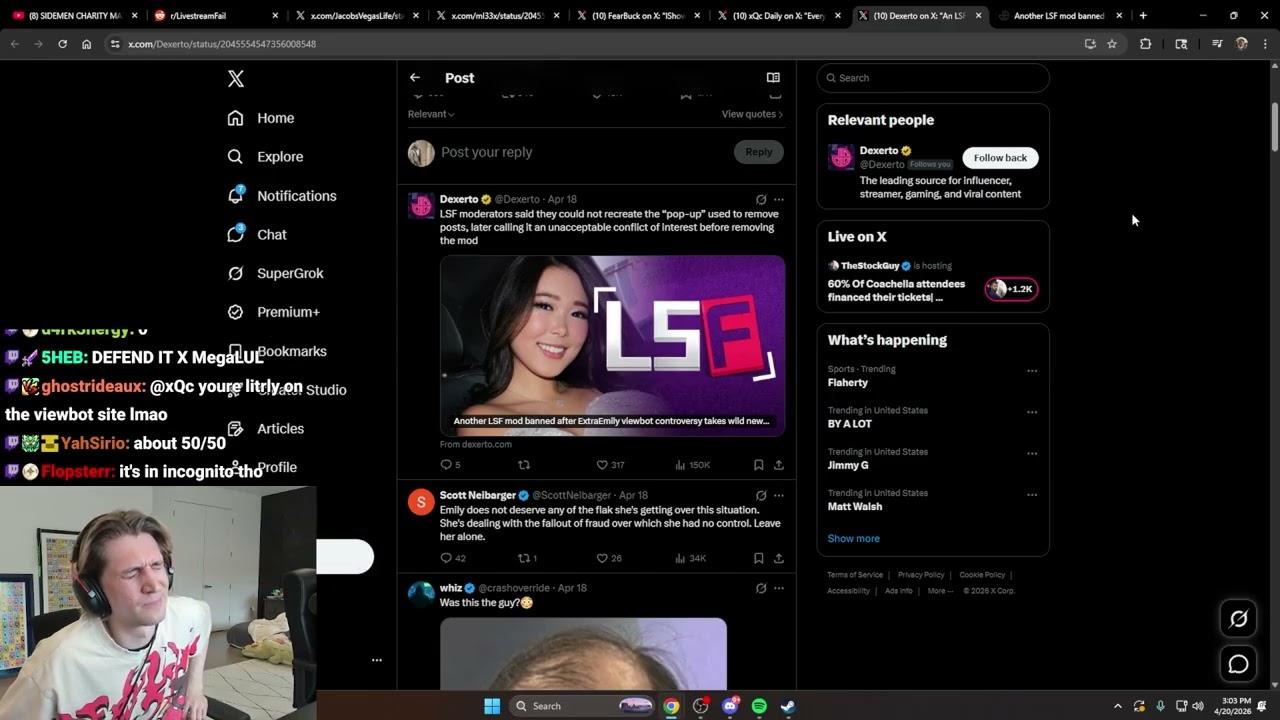Click the X Search box
Image resolution: width=1280 pixels, height=720 pixels.
tap(933, 78)
